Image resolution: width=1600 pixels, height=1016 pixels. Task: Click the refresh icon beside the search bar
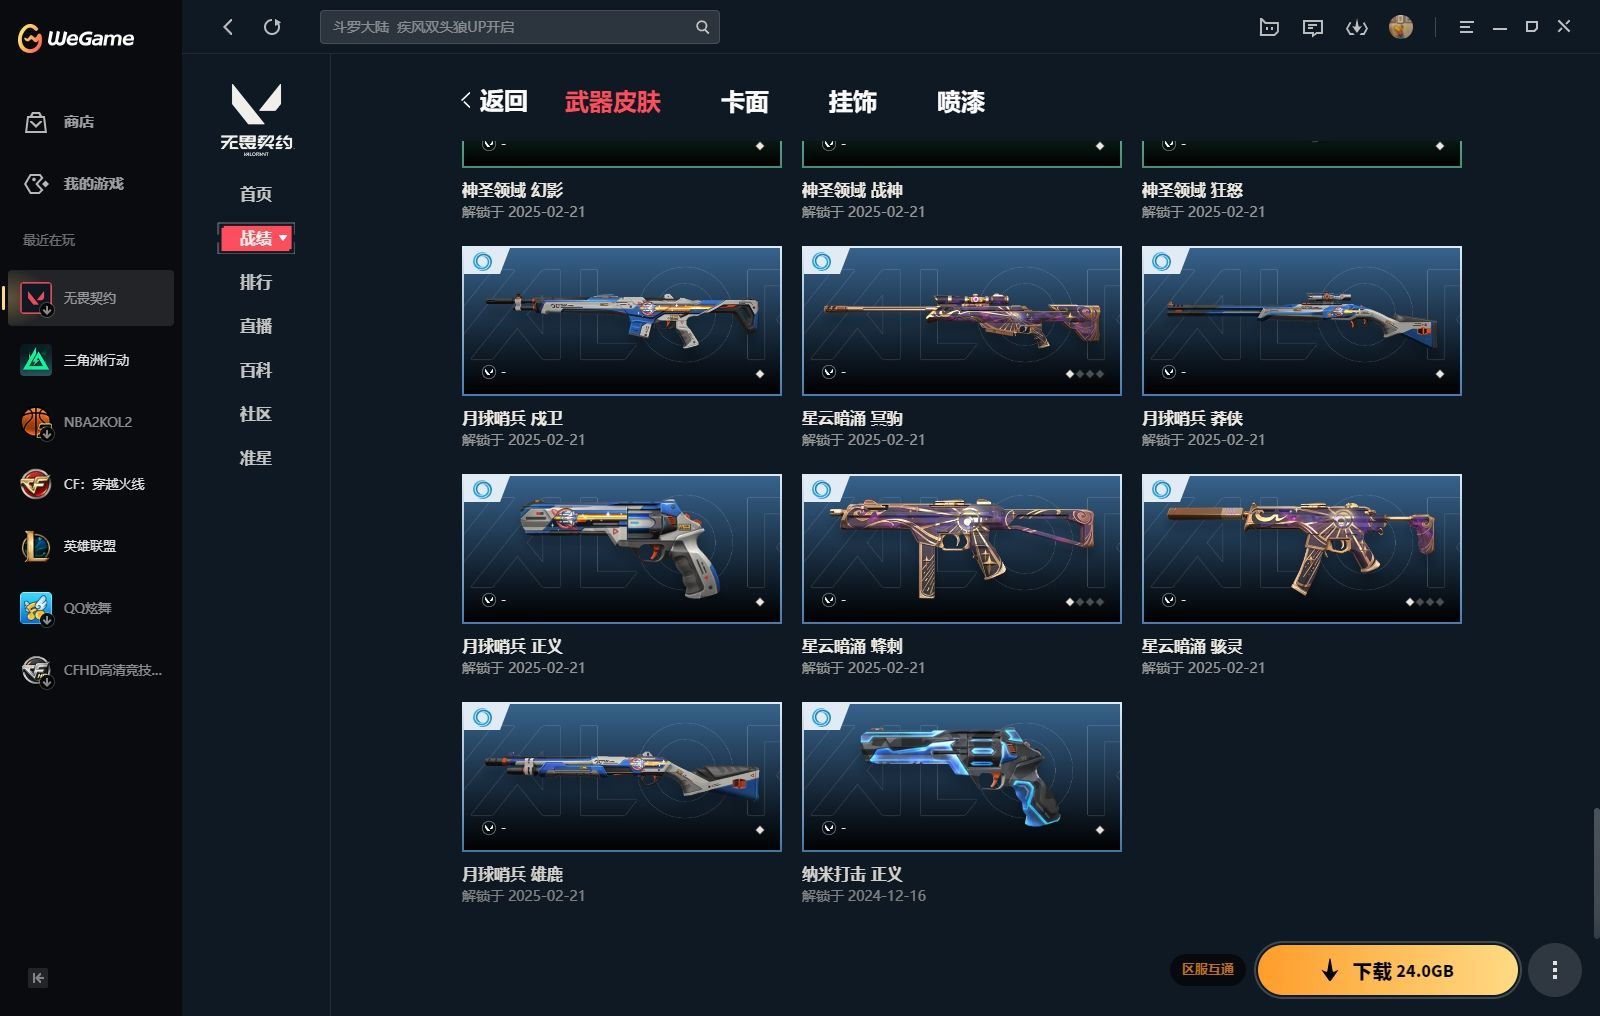(x=272, y=27)
